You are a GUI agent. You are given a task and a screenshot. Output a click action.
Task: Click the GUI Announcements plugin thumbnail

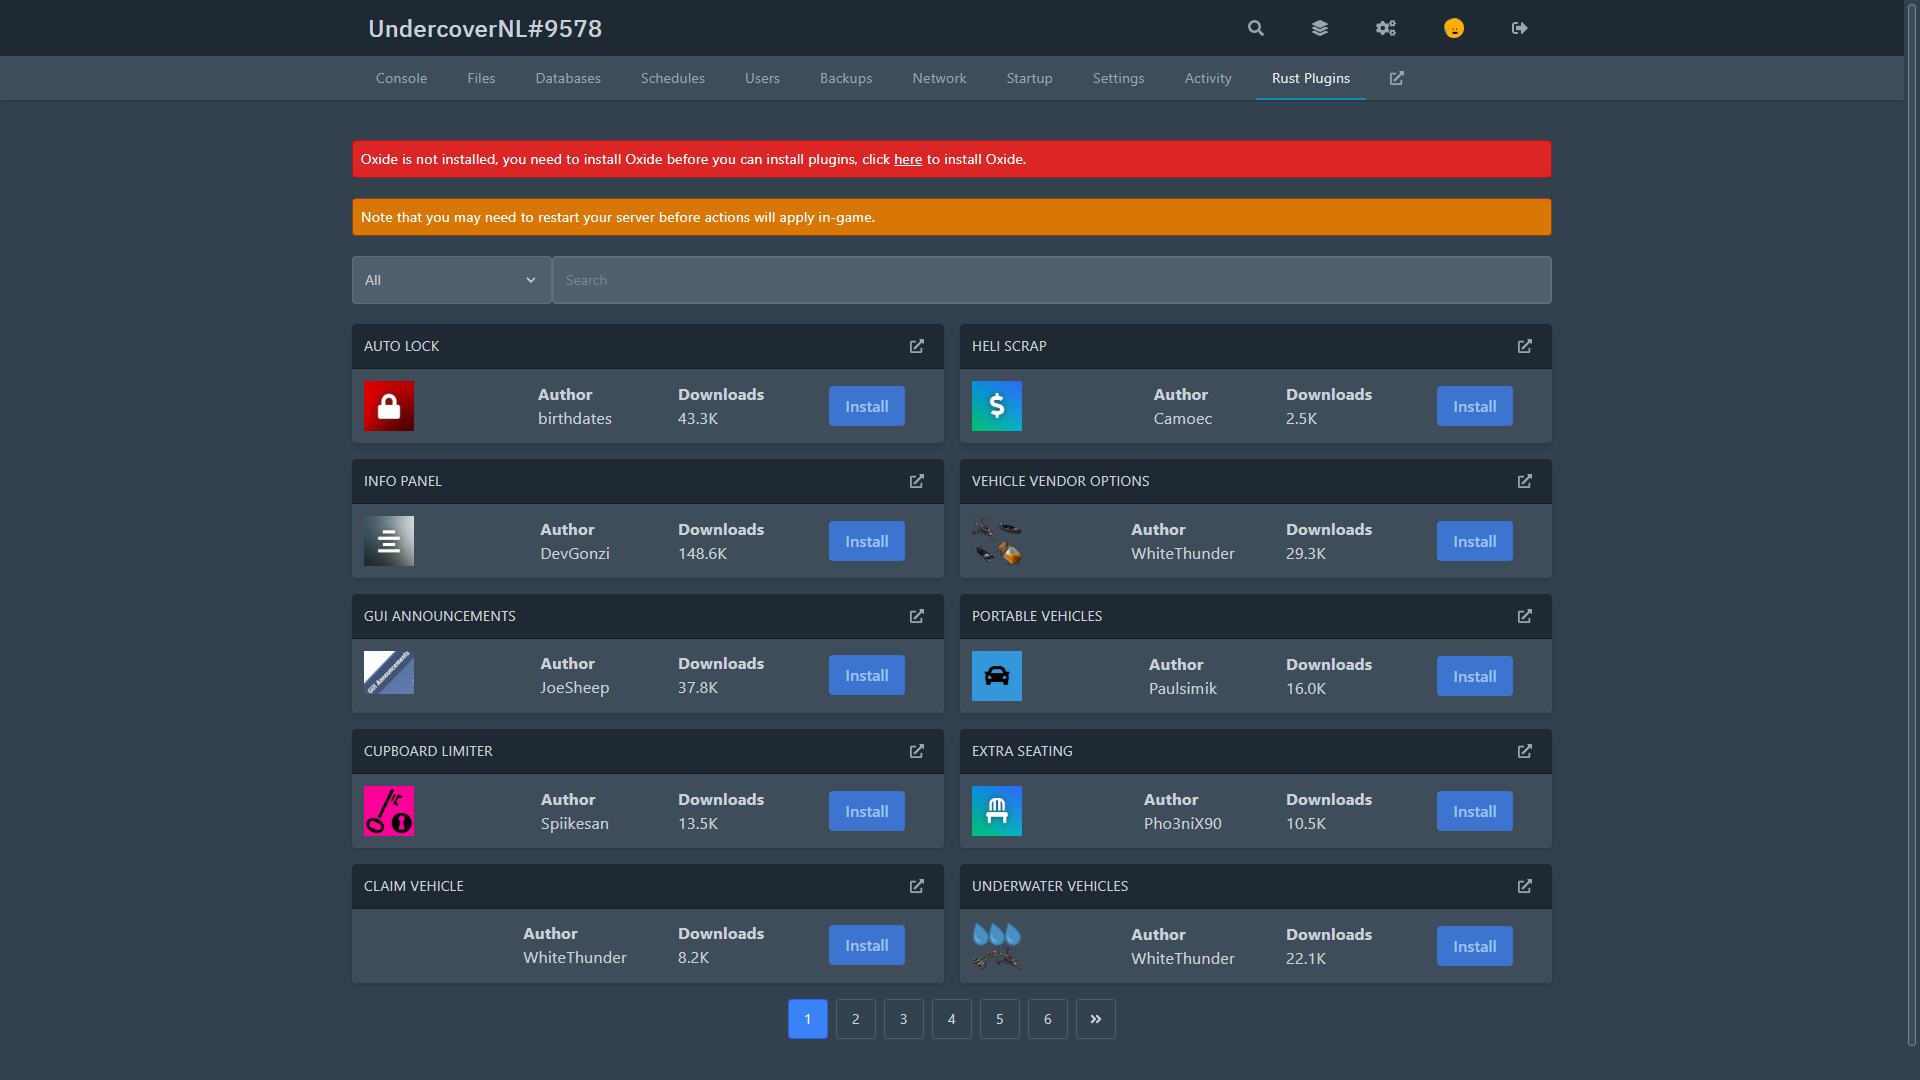coord(389,673)
